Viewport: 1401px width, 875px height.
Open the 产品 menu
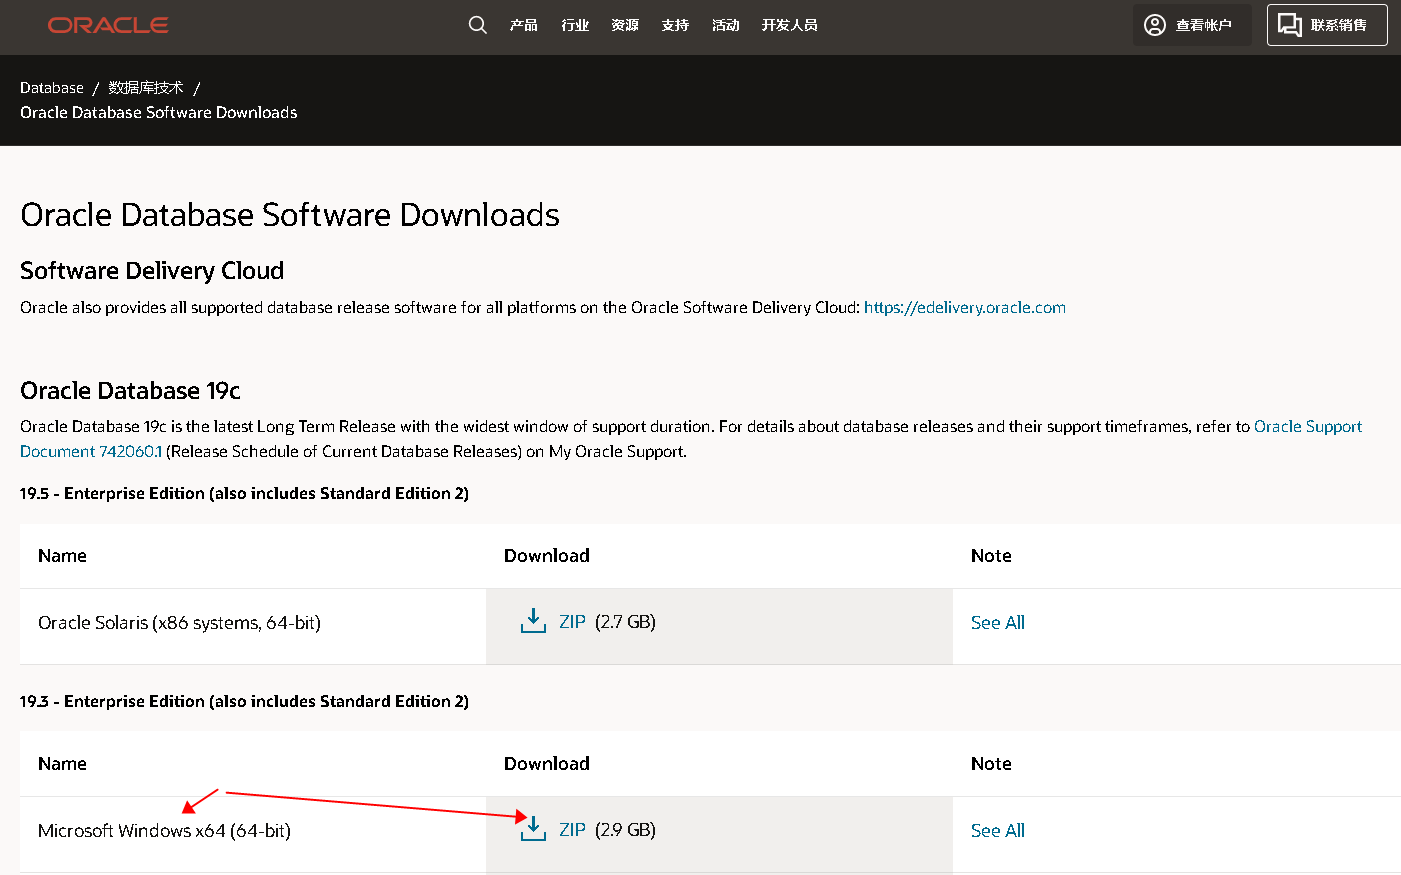pyautogui.click(x=523, y=25)
